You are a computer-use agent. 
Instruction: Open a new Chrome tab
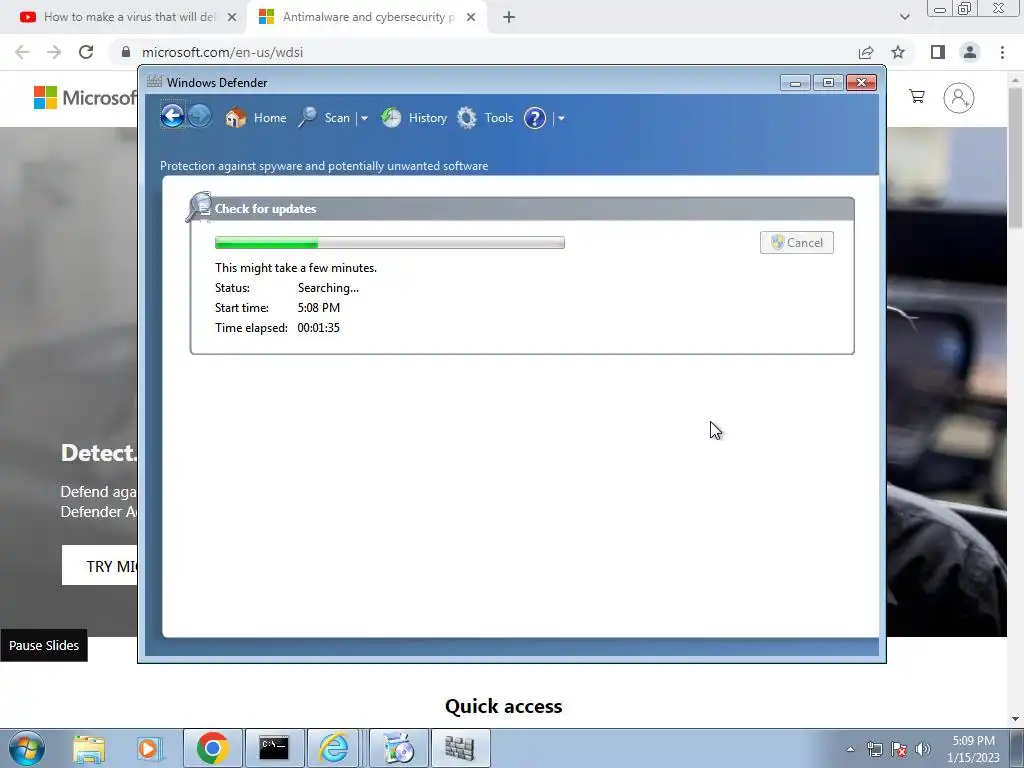point(509,17)
